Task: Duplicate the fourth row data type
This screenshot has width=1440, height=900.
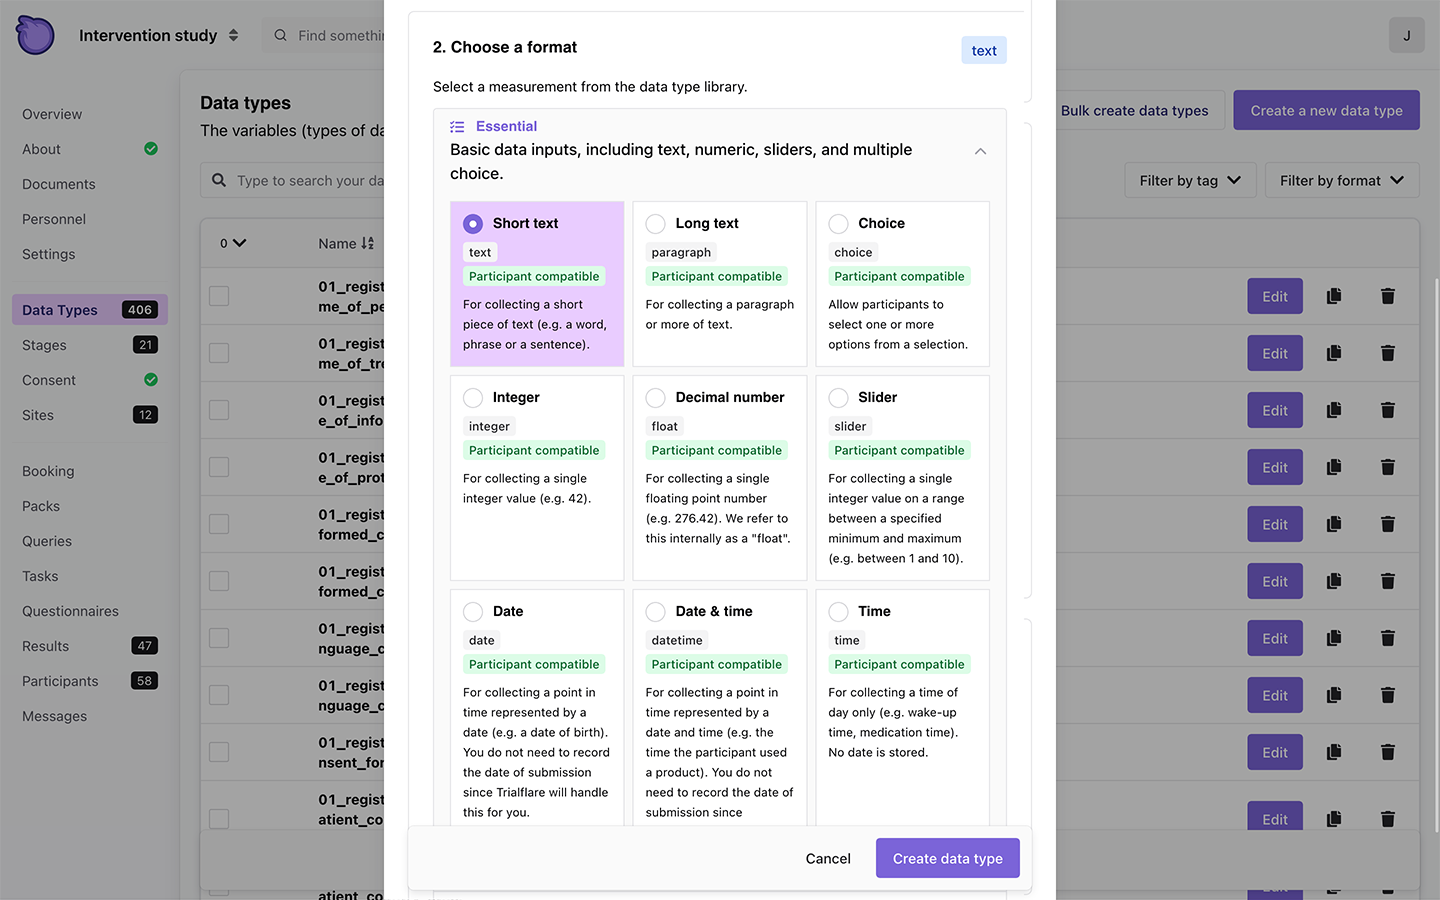Action: tap(1334, 467)
